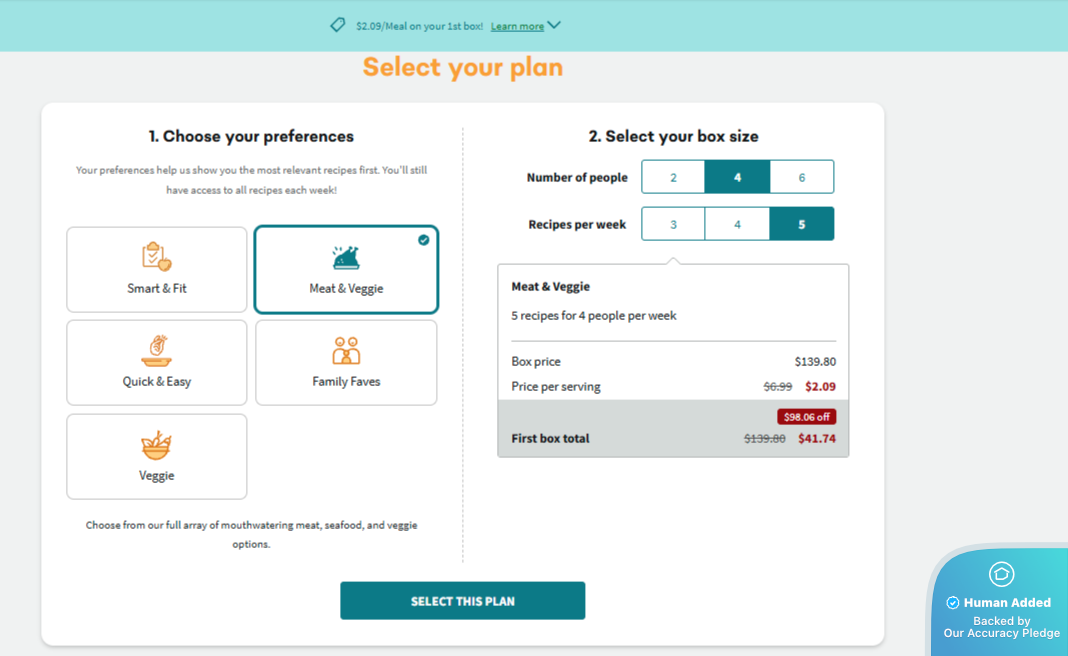Click the Veggie salad bowl icon
Viewport: 1068px width, 656px height.
pos(156,445)
